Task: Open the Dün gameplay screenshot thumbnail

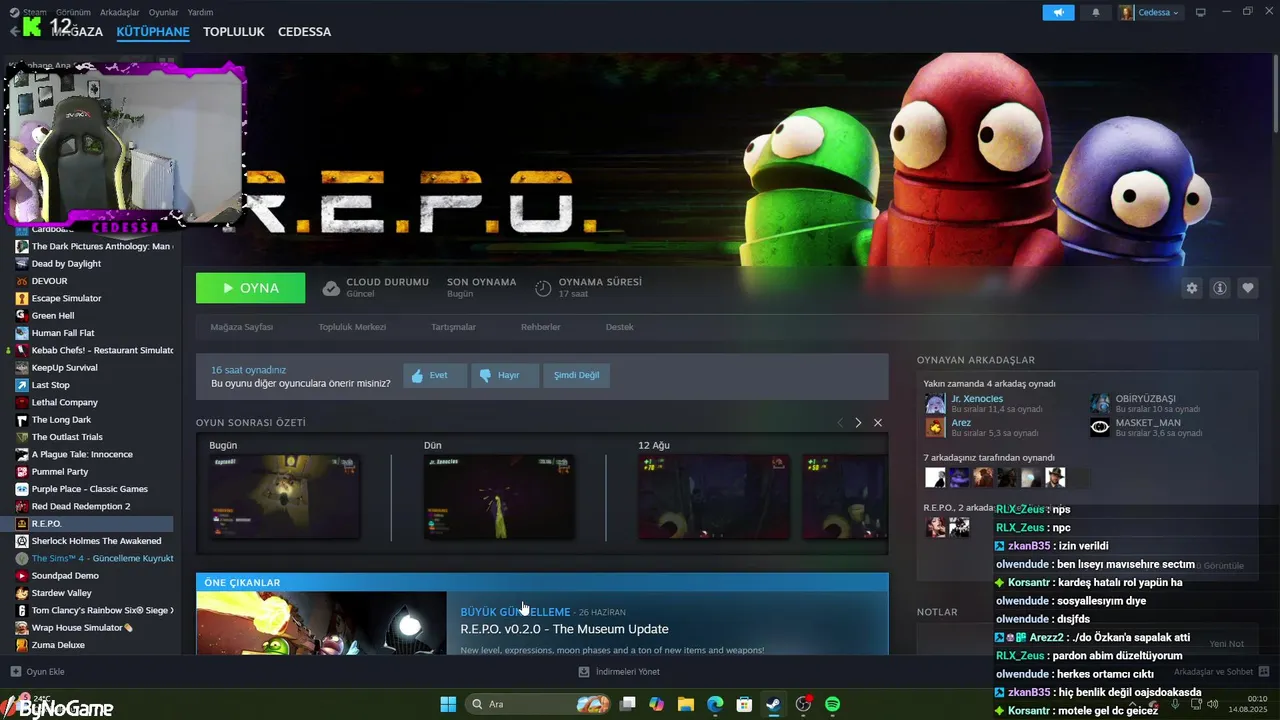Action: (499, 497)
